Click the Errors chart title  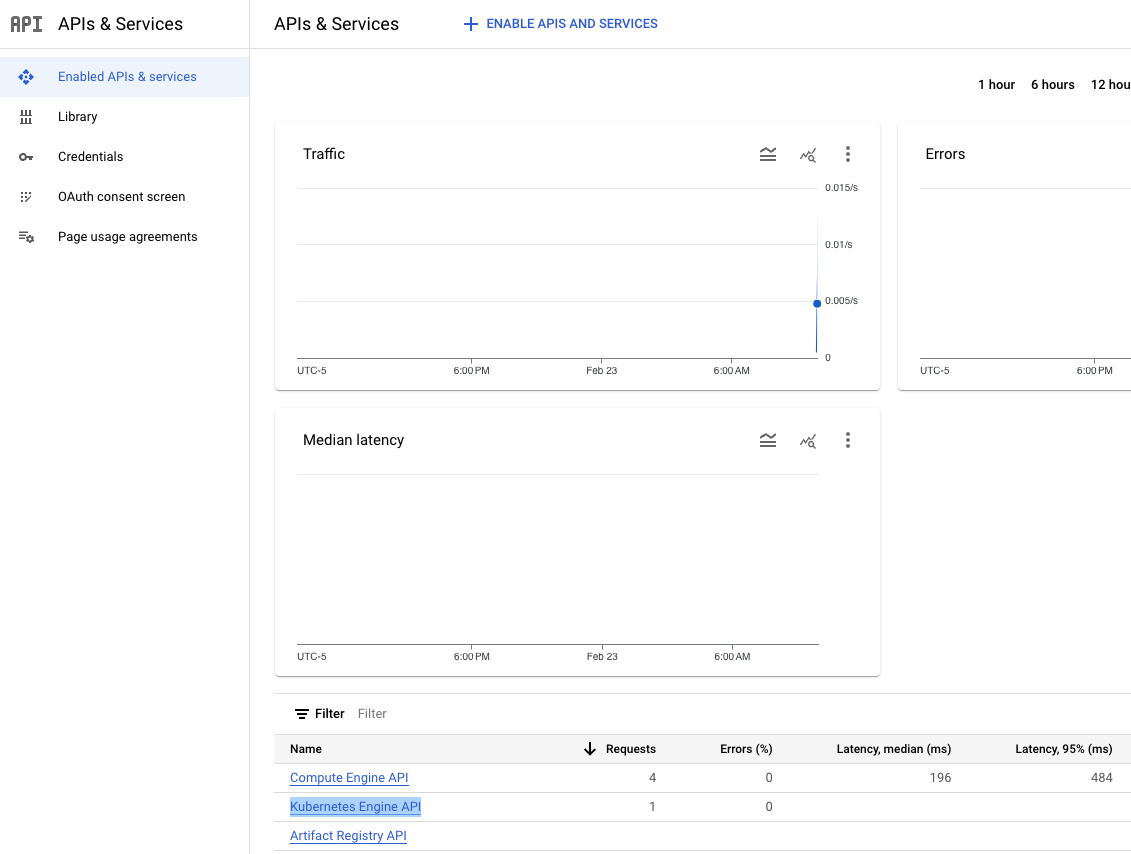pyautogui.click(x=945, y=154)
